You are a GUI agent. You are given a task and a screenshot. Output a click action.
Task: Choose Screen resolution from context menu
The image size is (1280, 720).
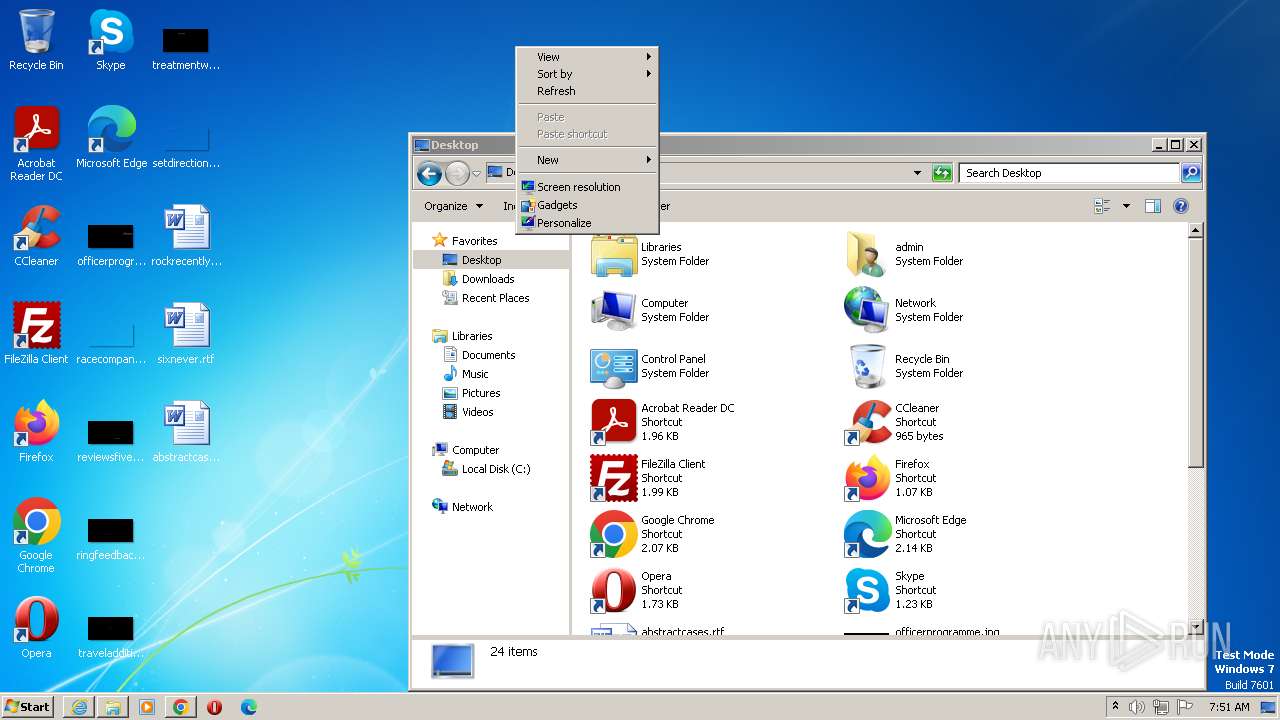click(x=587, y=187)
